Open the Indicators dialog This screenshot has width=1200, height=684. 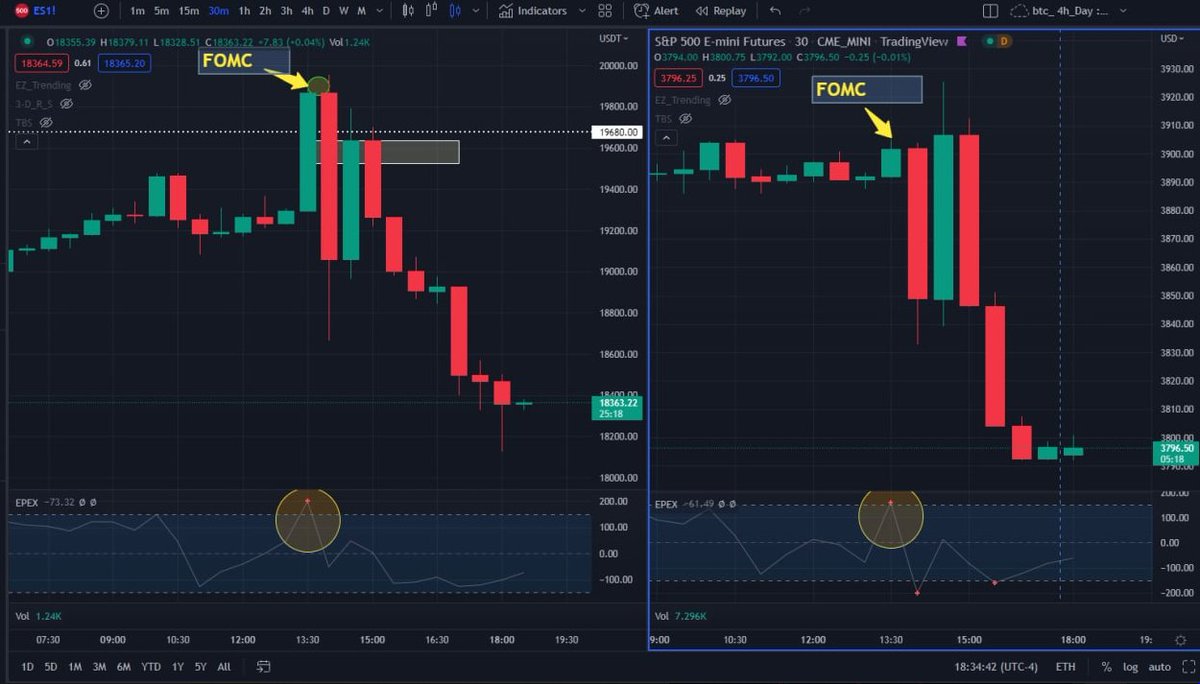(532, 11)
